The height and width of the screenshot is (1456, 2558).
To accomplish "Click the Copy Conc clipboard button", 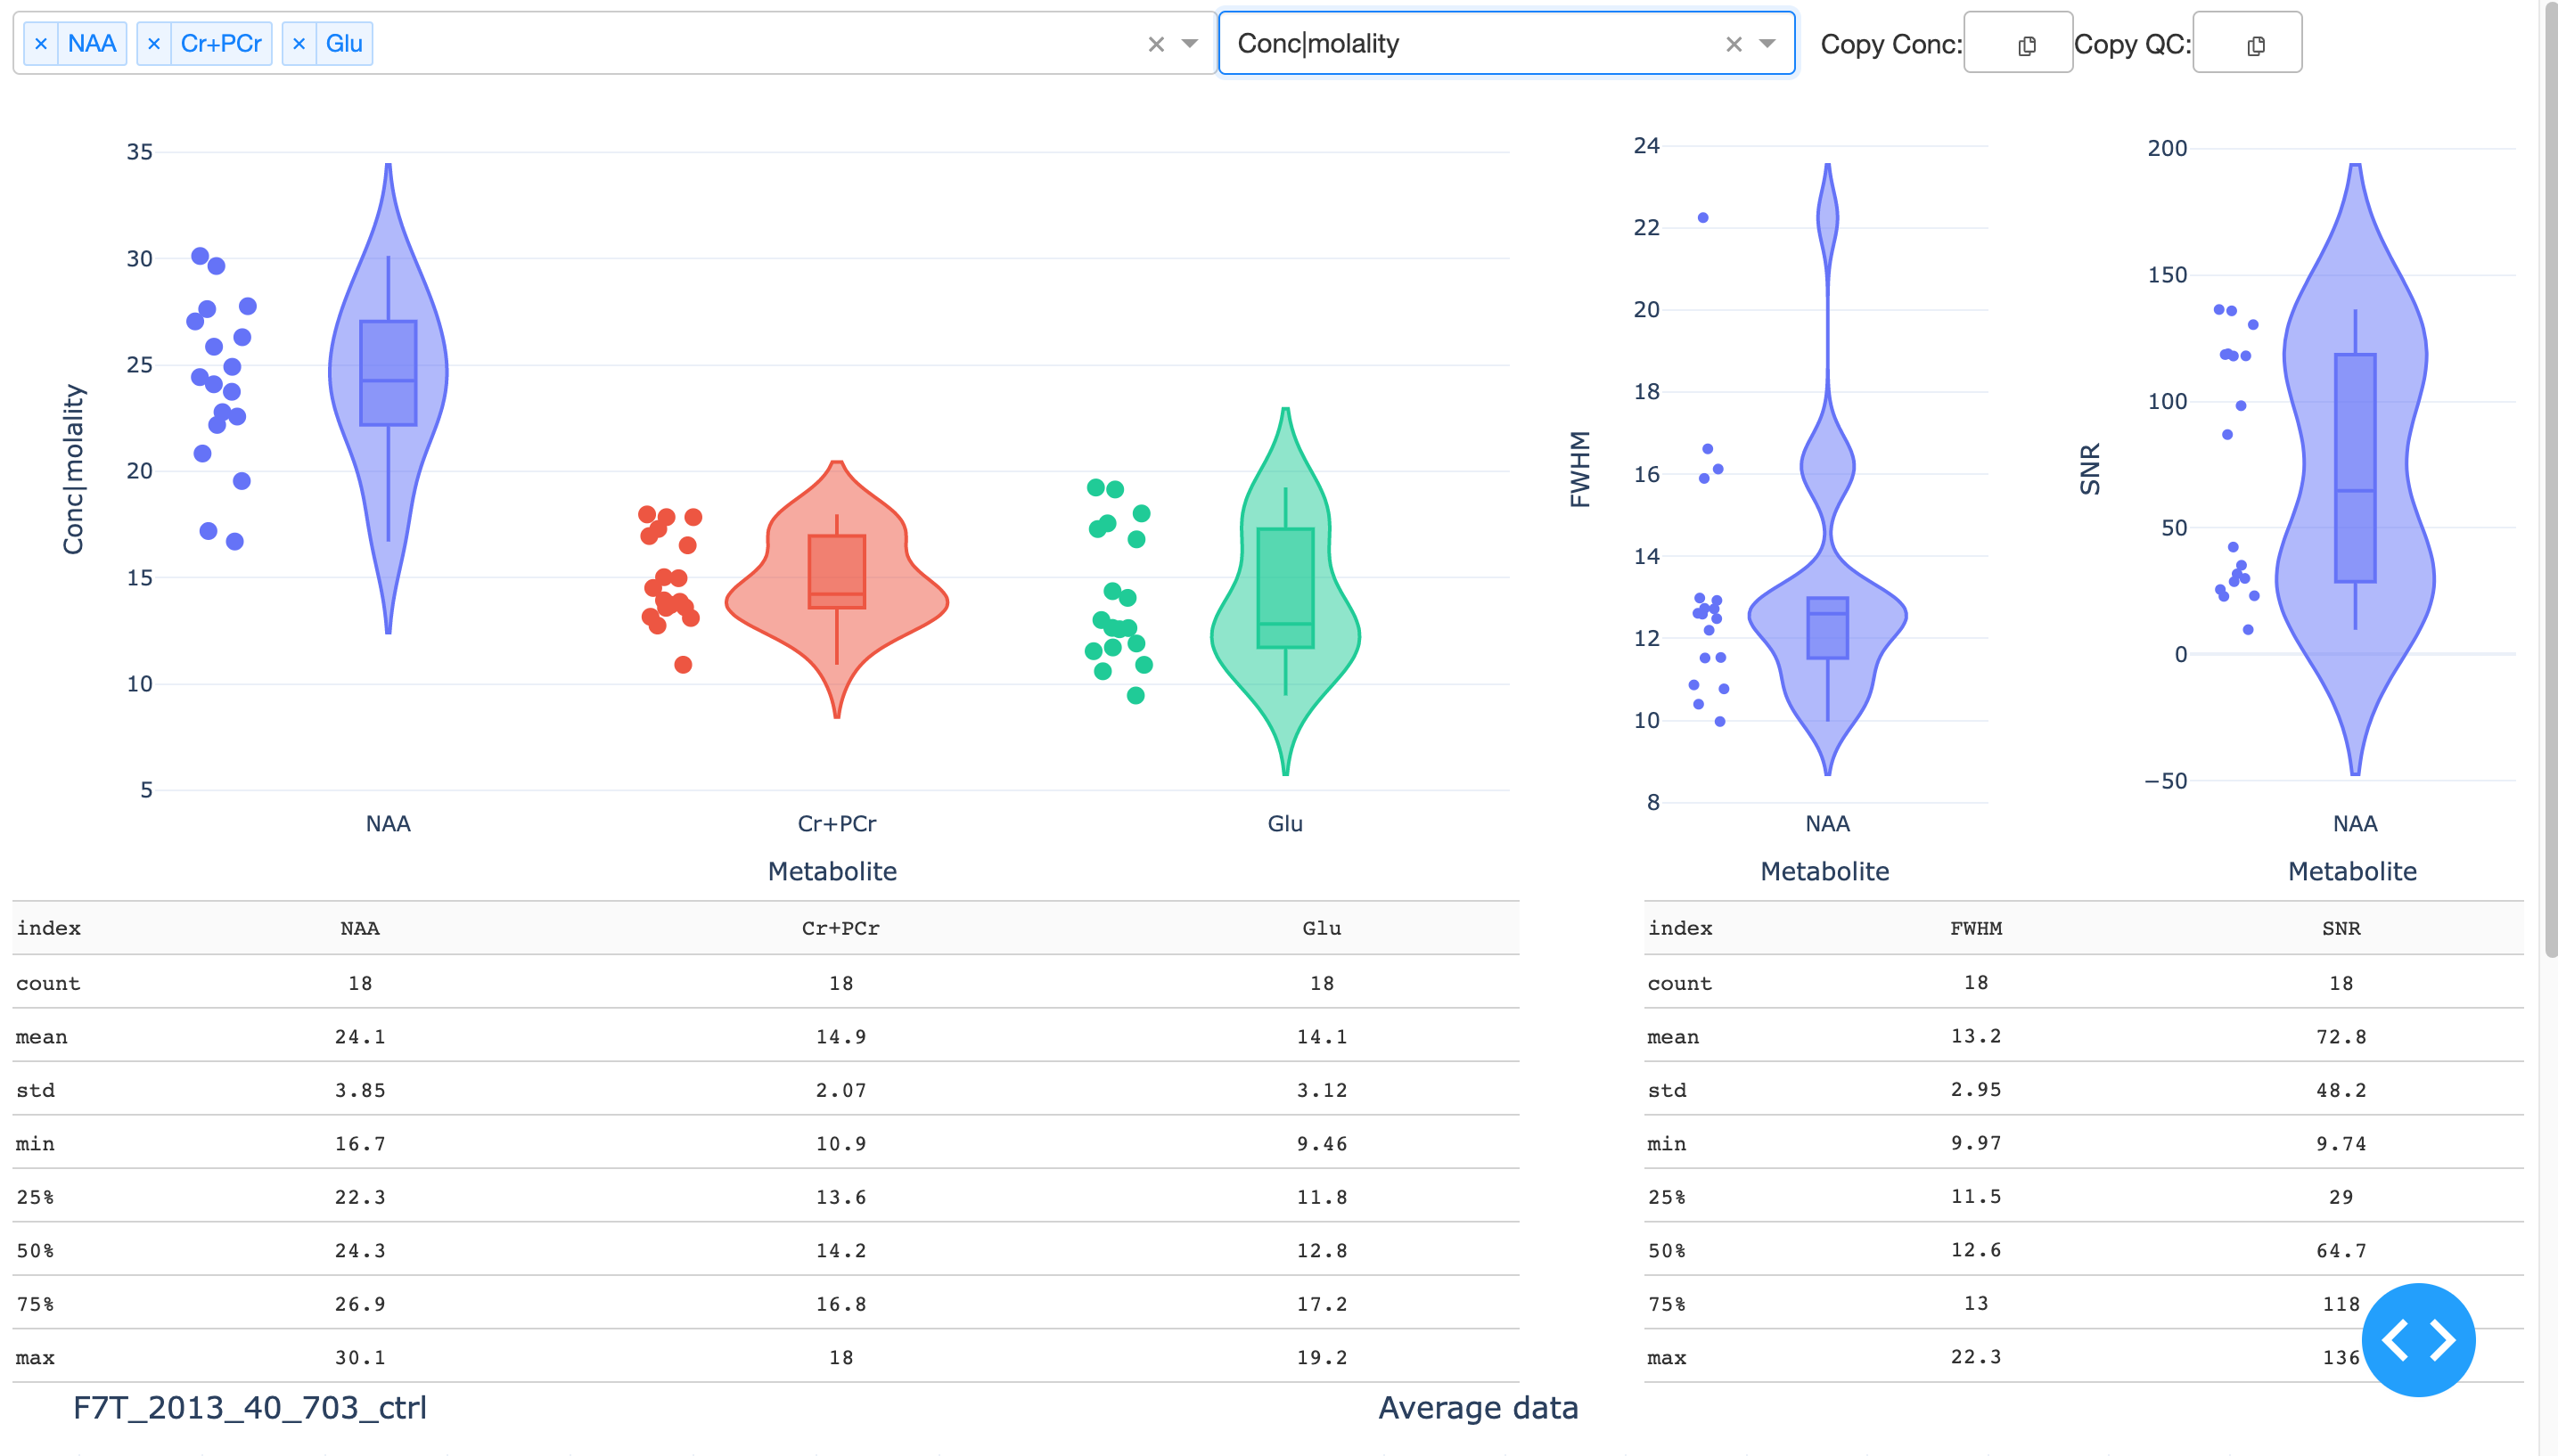I will tap(2026, 45).
